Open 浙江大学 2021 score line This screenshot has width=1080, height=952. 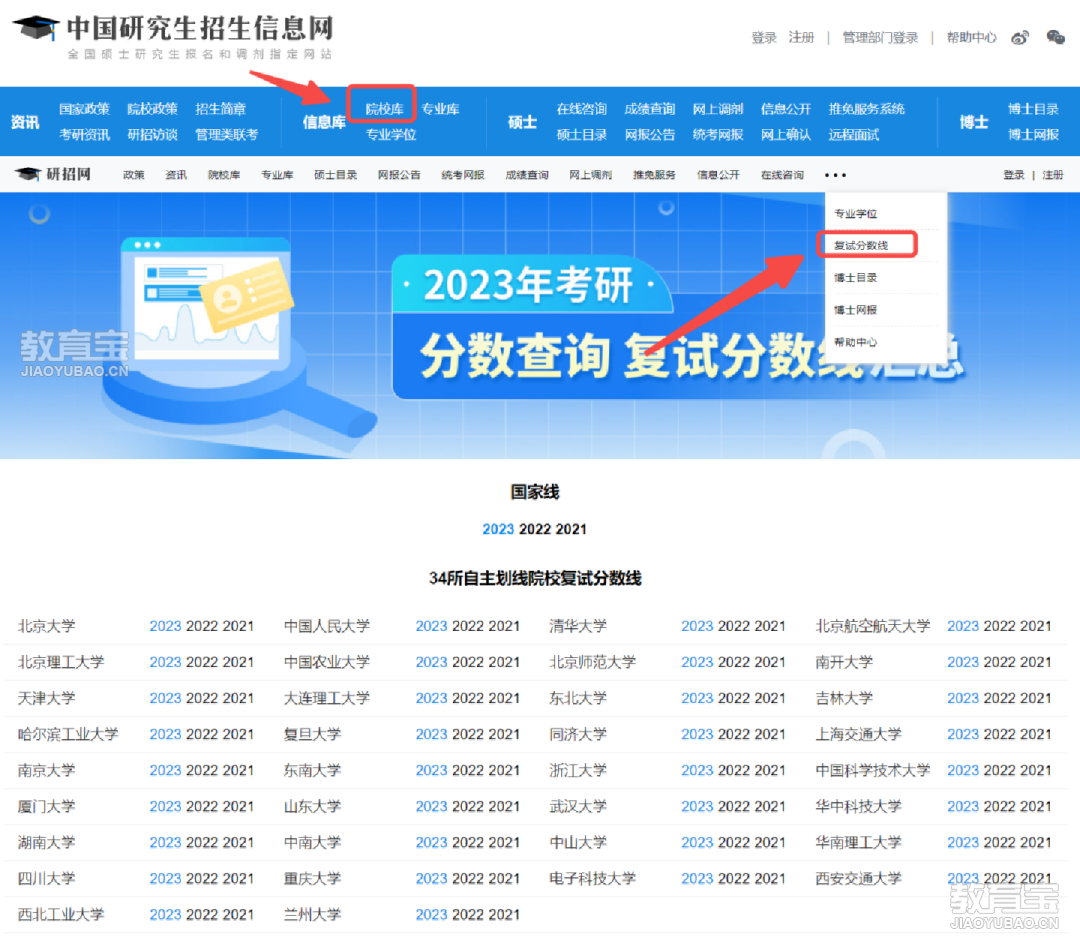click(x=770, y=770)
